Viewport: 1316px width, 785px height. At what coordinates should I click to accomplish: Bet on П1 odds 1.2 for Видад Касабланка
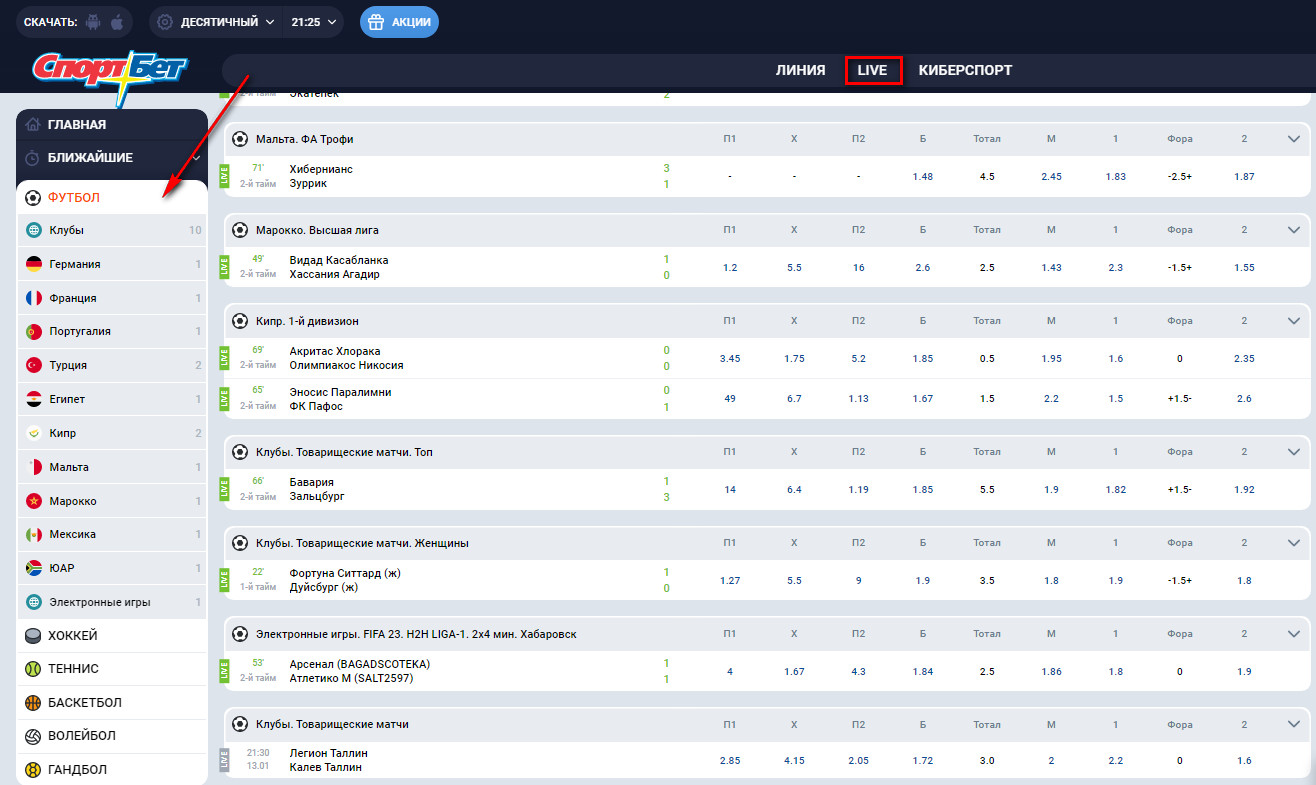(x=729, y=268)
